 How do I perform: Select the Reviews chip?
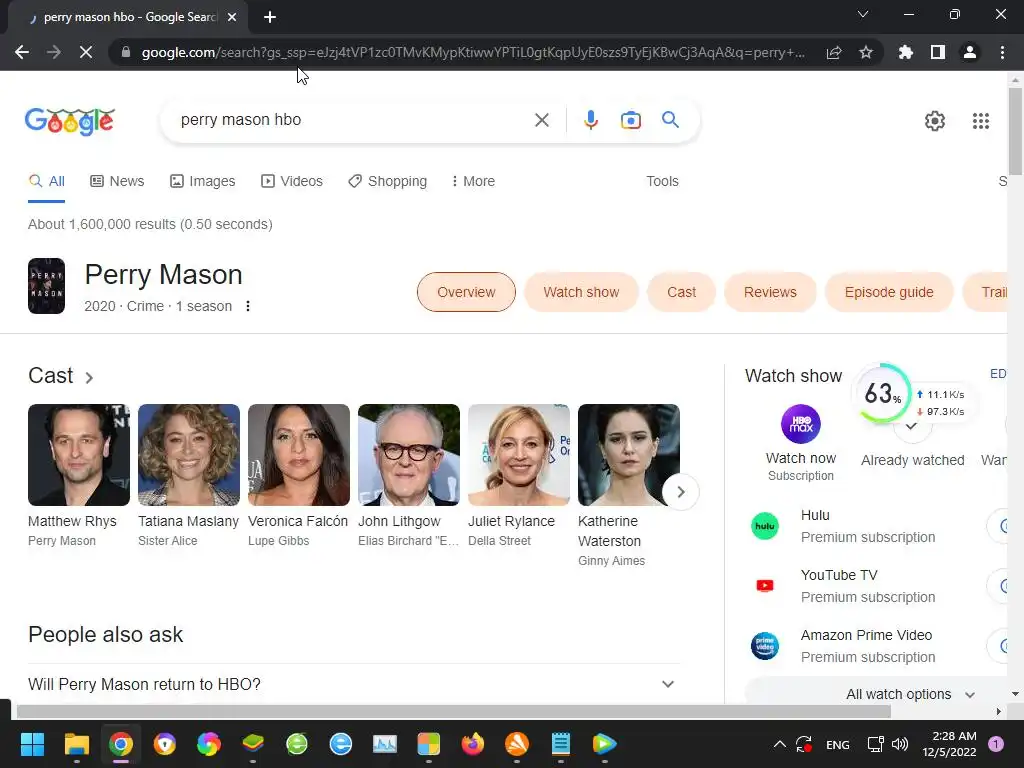point(770,292)
